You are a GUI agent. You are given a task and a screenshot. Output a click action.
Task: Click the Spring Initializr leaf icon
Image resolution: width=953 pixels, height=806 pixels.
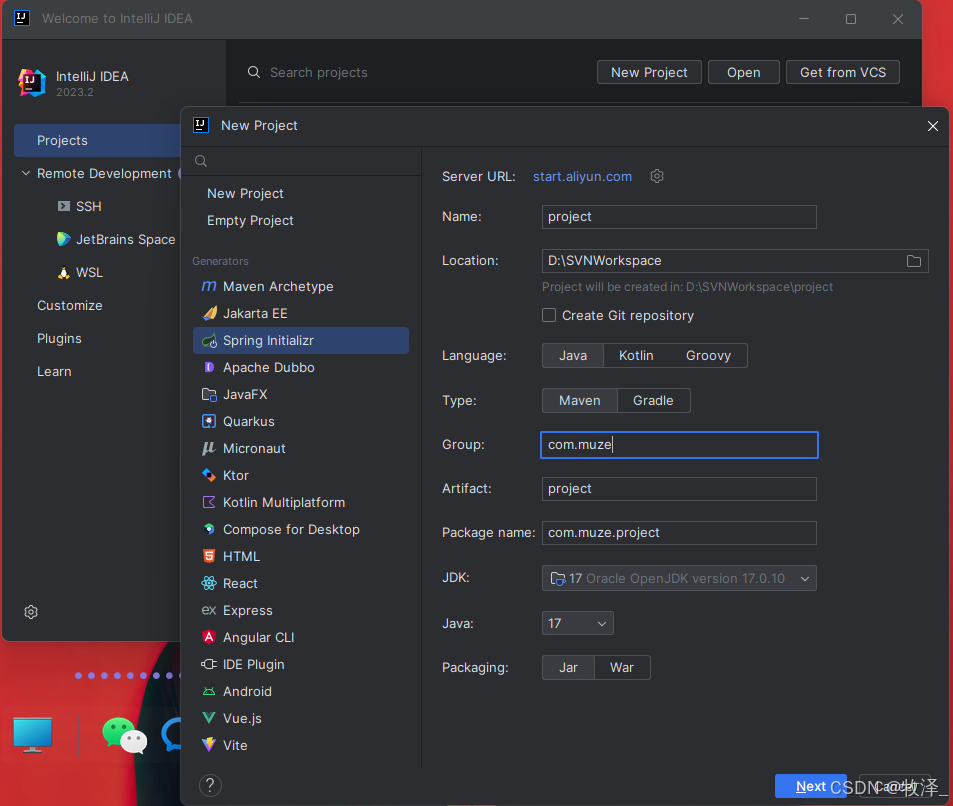[x=209, y=340]
